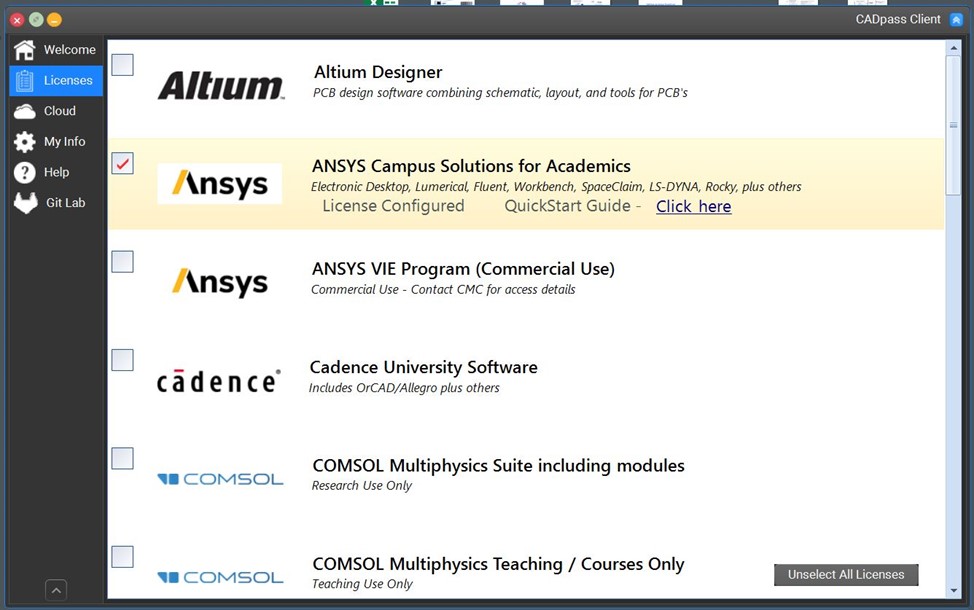Enable the Altium Designer license checkbox

122,65
